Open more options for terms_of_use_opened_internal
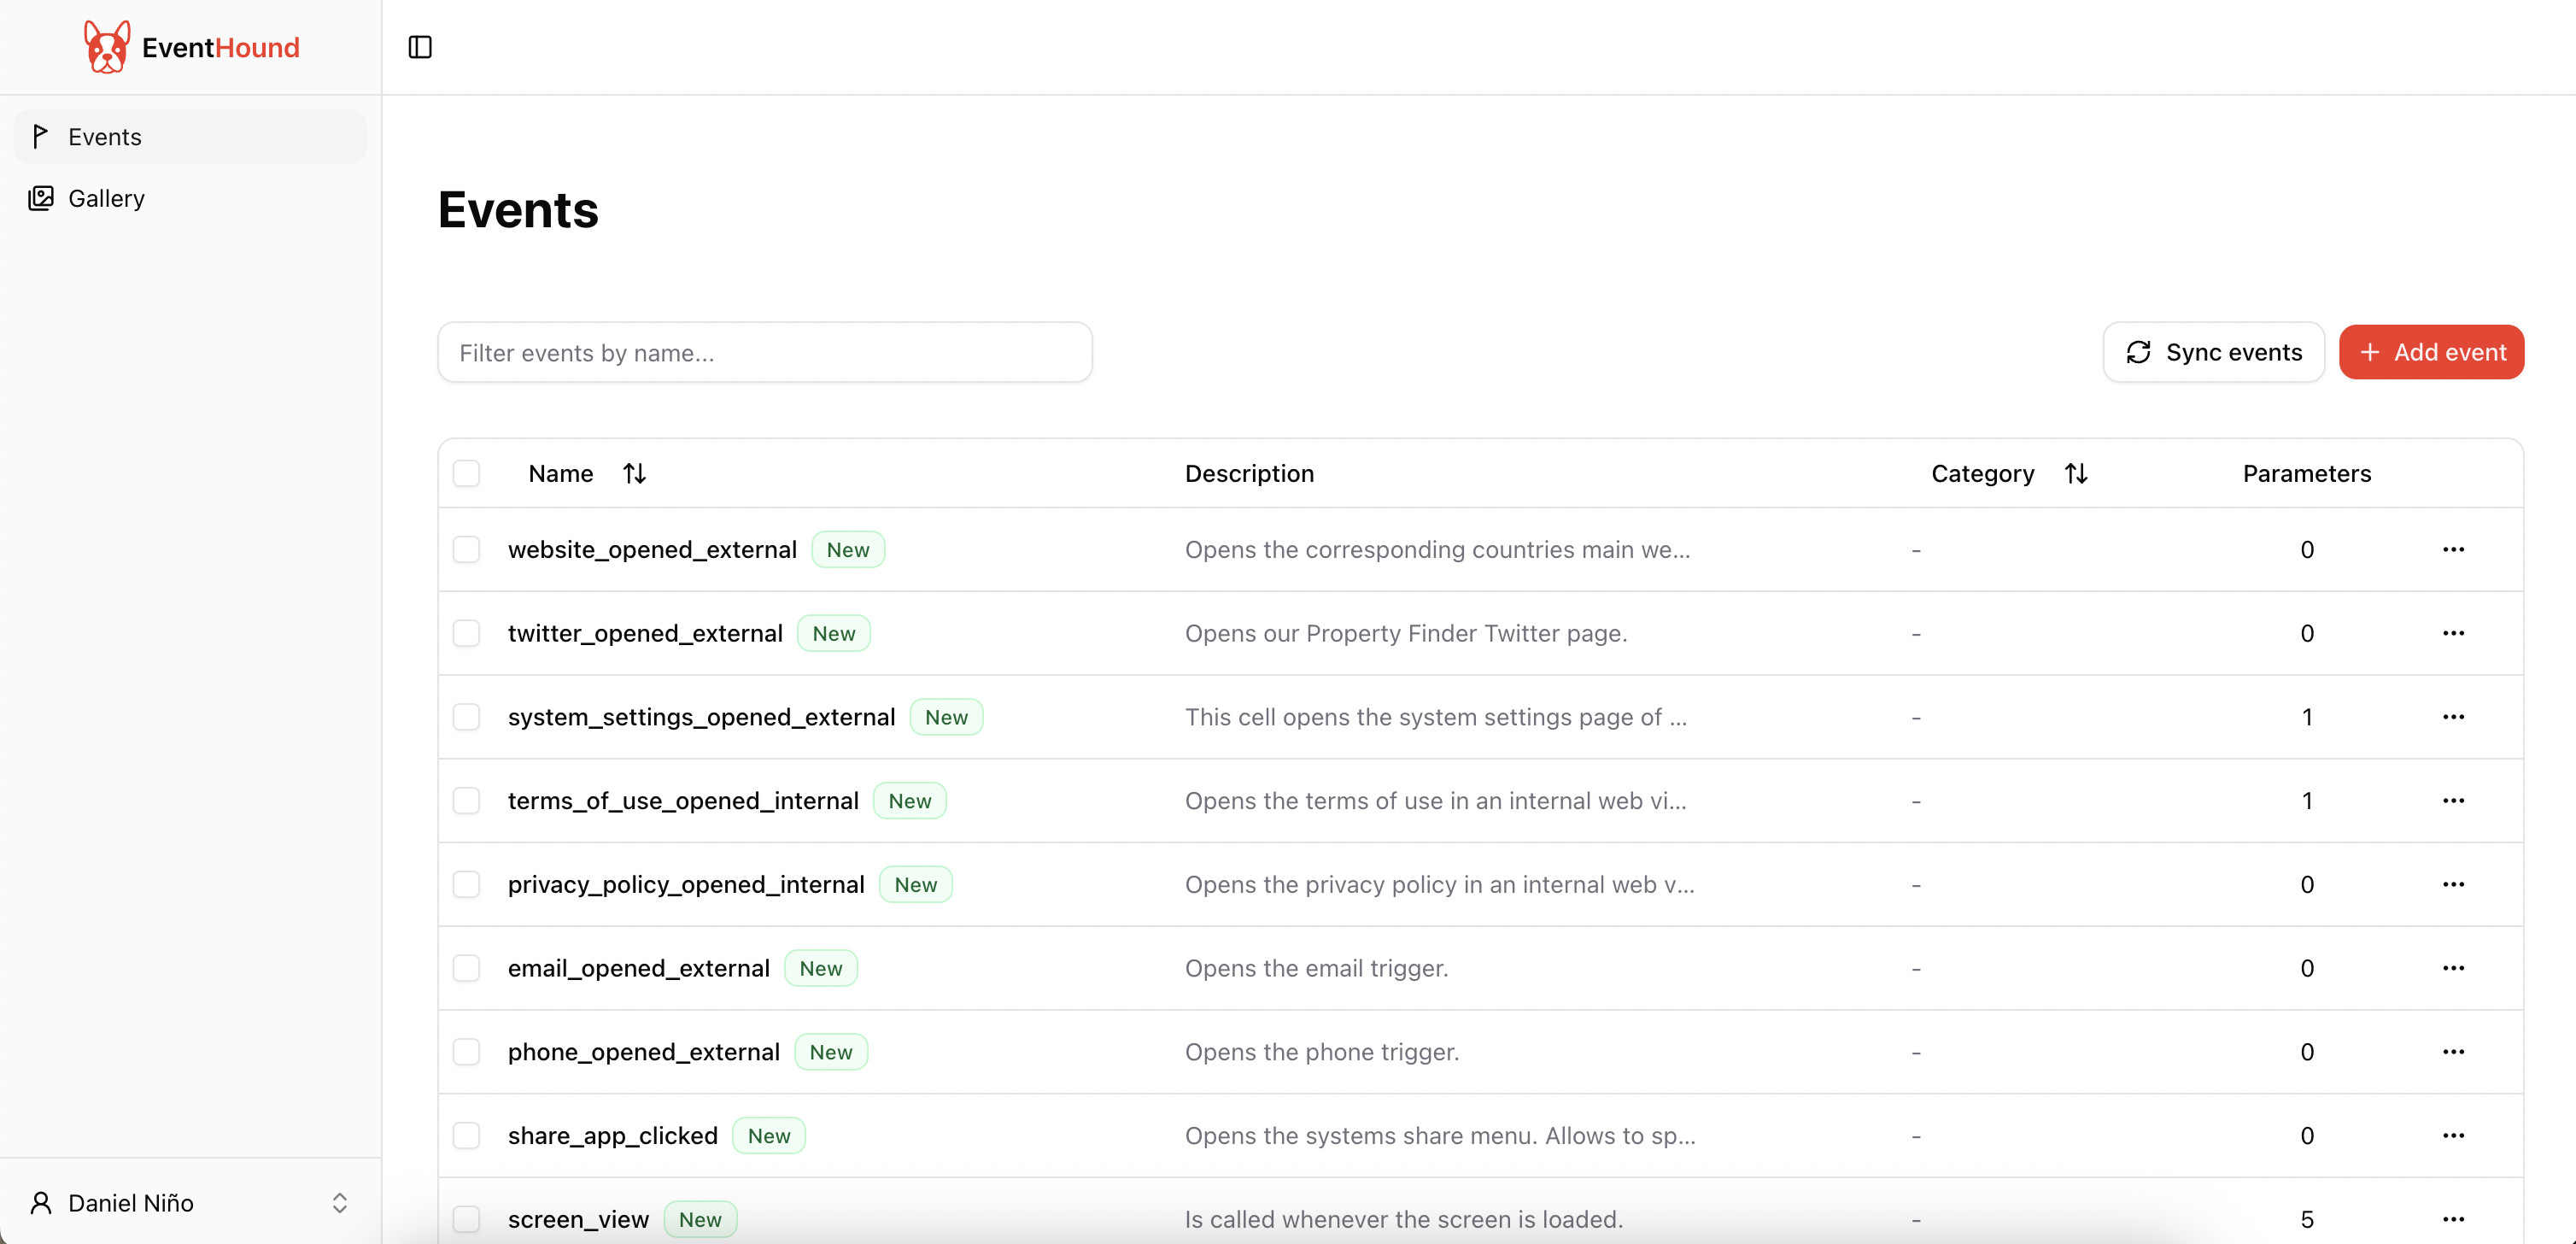The image size is (2576, 1244). click(x=2453, y=801)
